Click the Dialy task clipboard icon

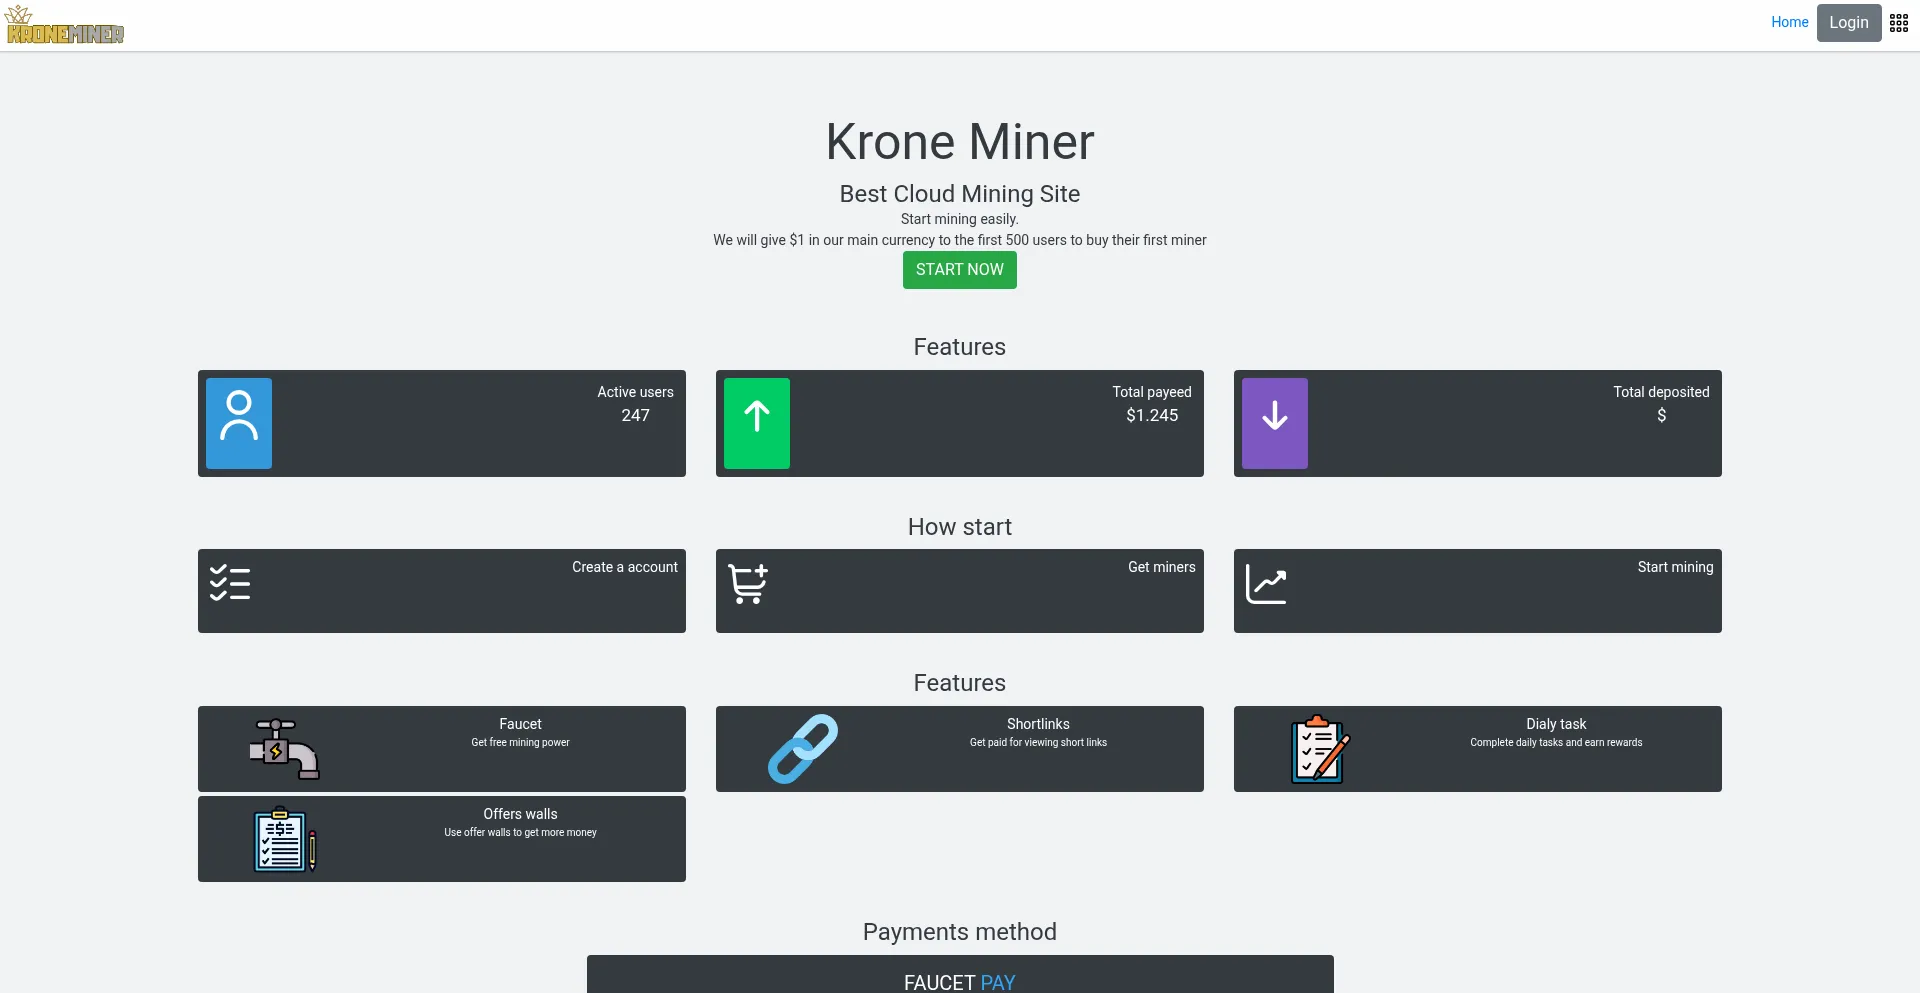point(1320,749)
